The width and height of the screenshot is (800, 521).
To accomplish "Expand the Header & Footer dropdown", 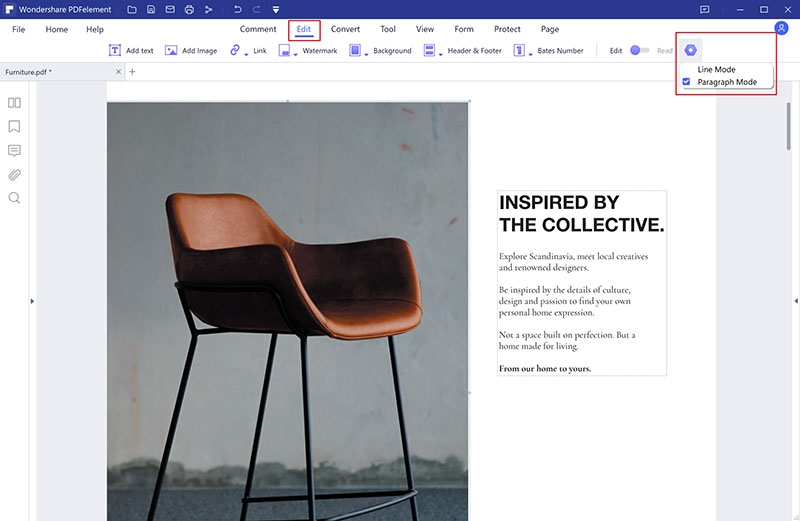I will coord(441,54).
